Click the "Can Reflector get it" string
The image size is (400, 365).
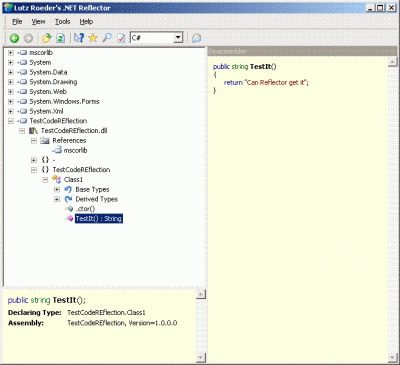click(276, 82)
